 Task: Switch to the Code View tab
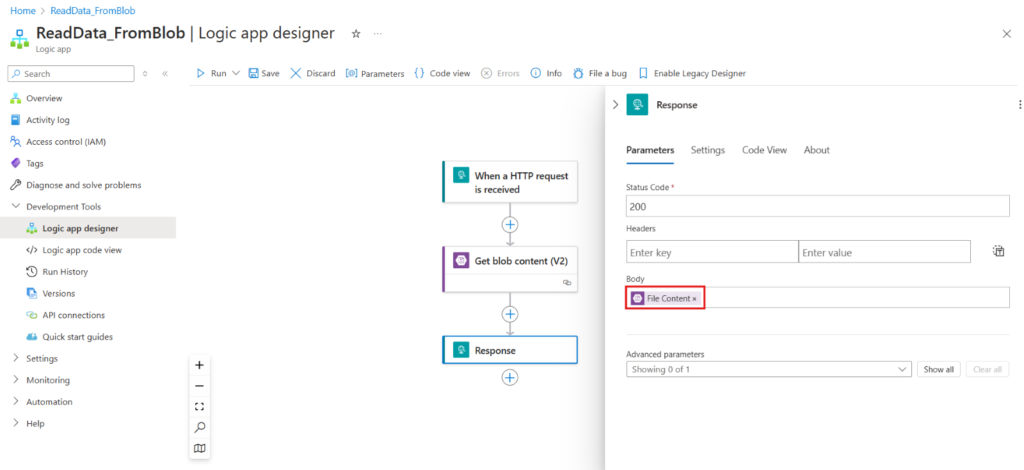pyautogui.click(x=764, y=150)
